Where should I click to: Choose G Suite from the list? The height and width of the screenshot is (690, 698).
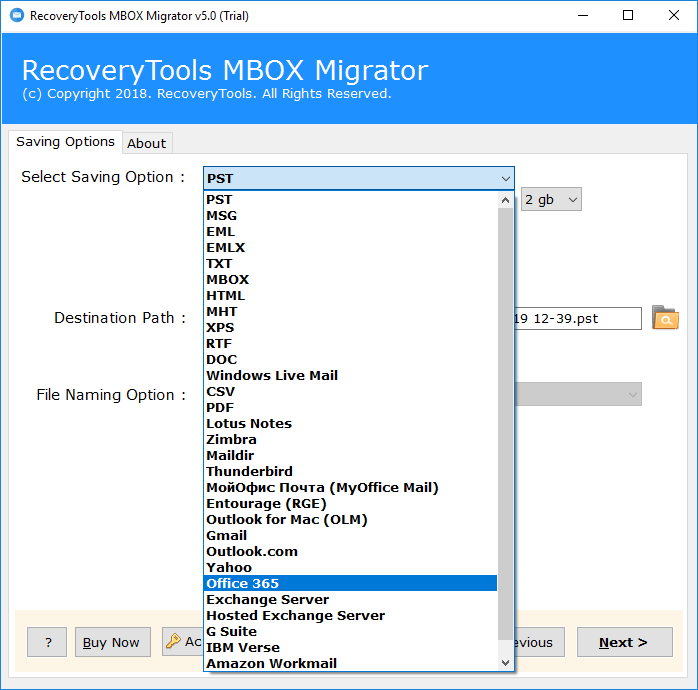(350, 632)
